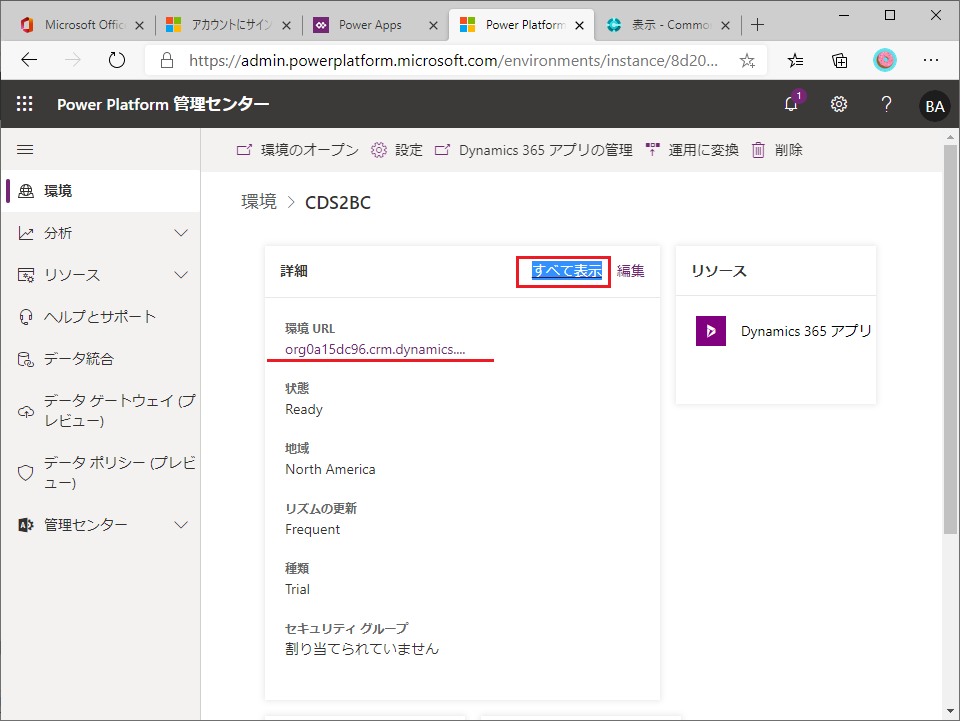Viewport: 960px width, 721px height.
Task: Open the browser profile avatar
Action: point(885,60)
